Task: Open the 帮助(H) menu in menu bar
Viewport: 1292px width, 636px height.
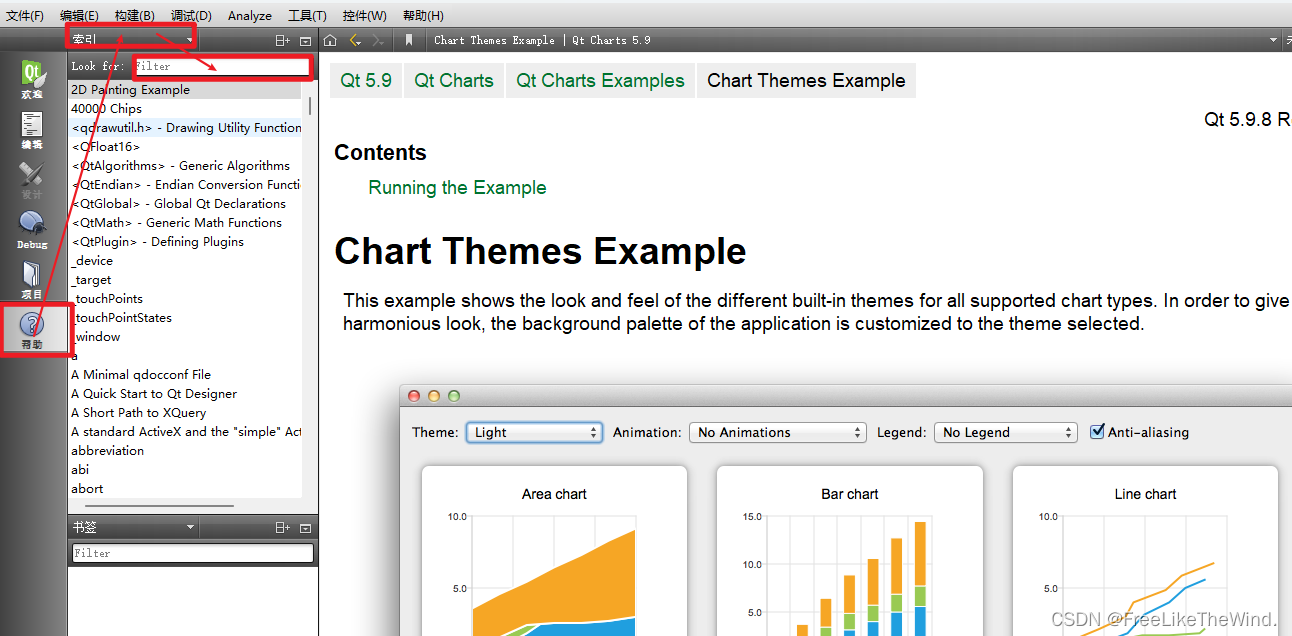Action: [x=423, y=15]
